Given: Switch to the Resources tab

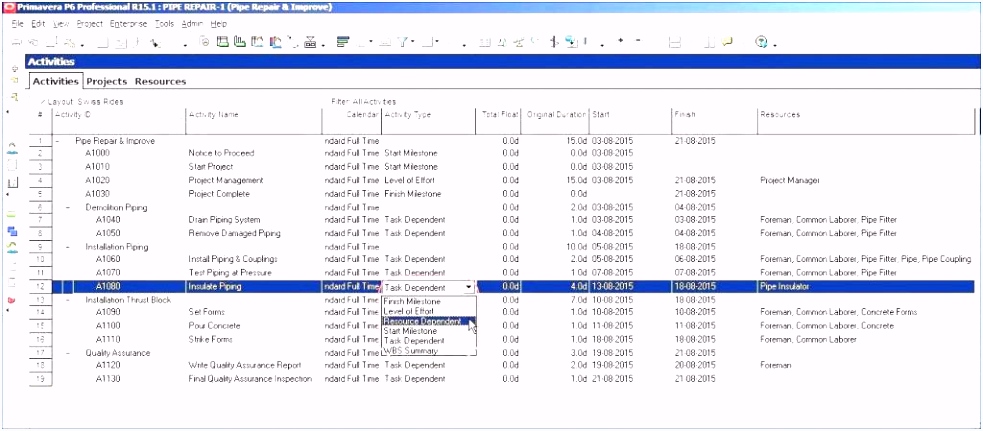Looking at the screenshot, I should [160, 82].
